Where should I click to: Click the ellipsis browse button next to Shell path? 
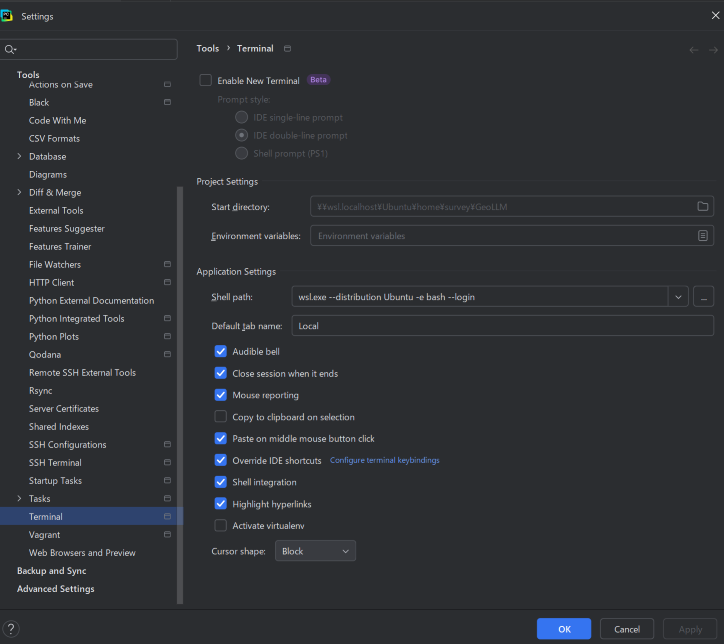coord(703,297)
